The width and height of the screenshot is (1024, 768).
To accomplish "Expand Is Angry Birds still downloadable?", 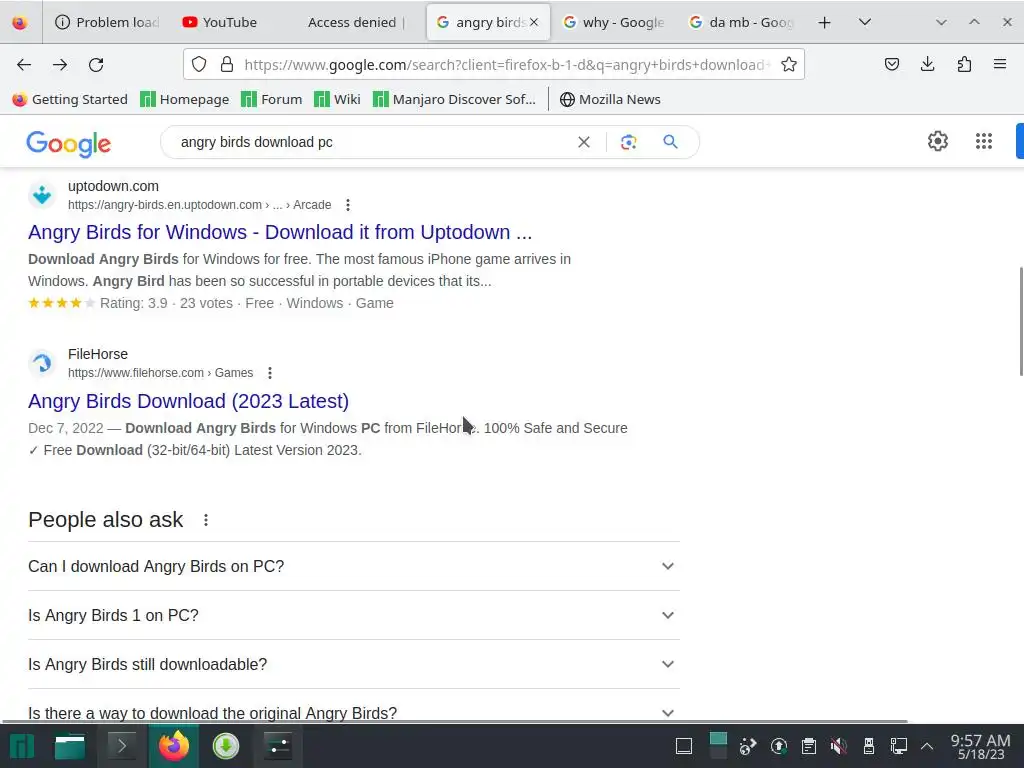I will coord(353,664).
